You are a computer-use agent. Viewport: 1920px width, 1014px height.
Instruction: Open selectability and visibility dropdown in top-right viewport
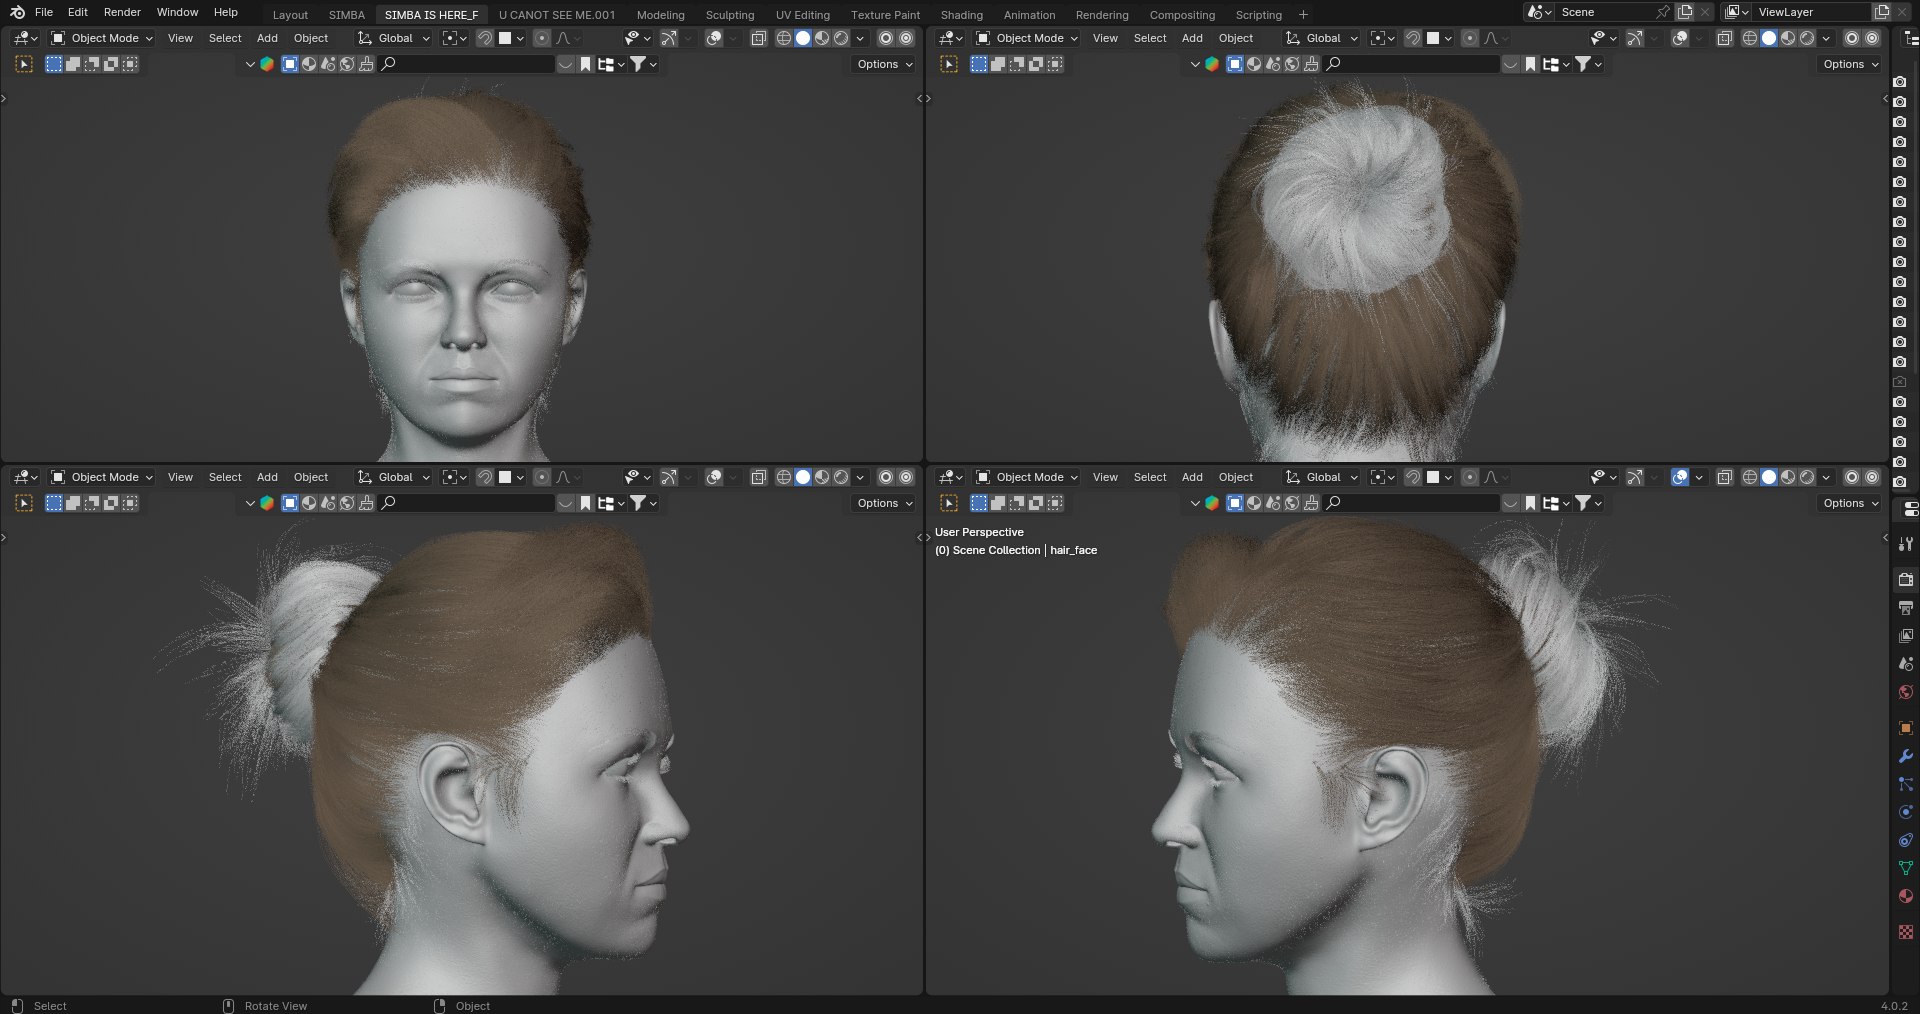(x=1603, y=38)
